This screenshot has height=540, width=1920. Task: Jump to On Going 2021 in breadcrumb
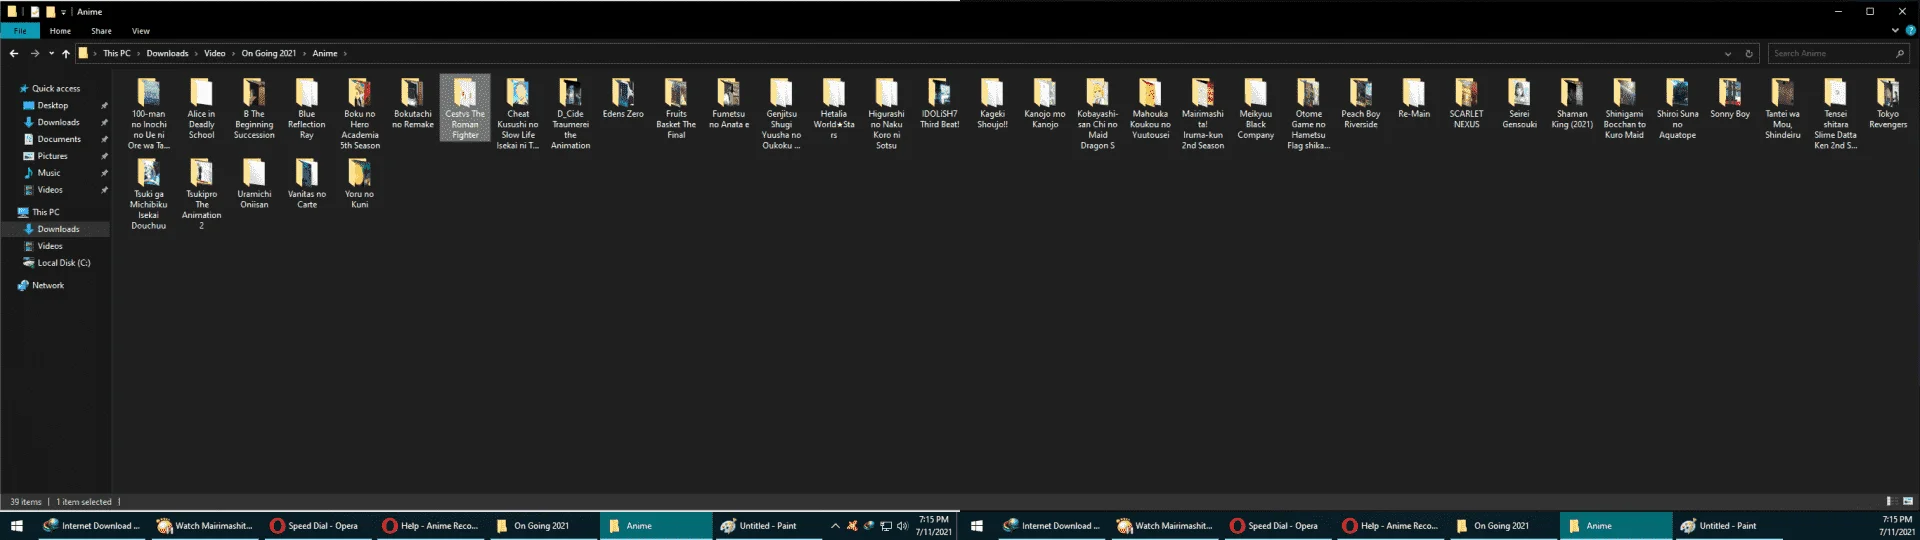269,53
